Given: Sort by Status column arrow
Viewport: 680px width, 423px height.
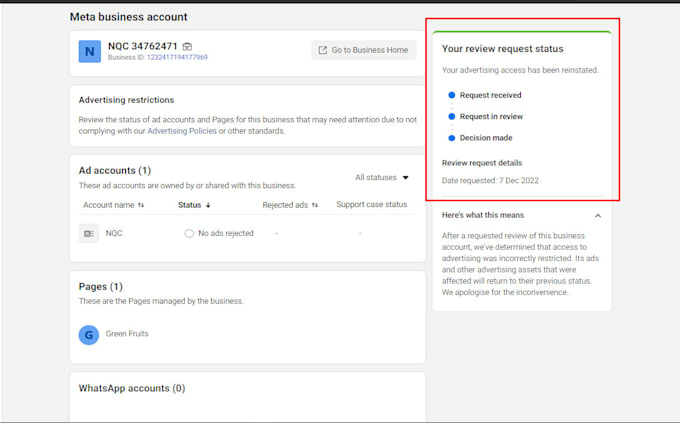Looking at the screenshot, I should [x=208, y=205].
